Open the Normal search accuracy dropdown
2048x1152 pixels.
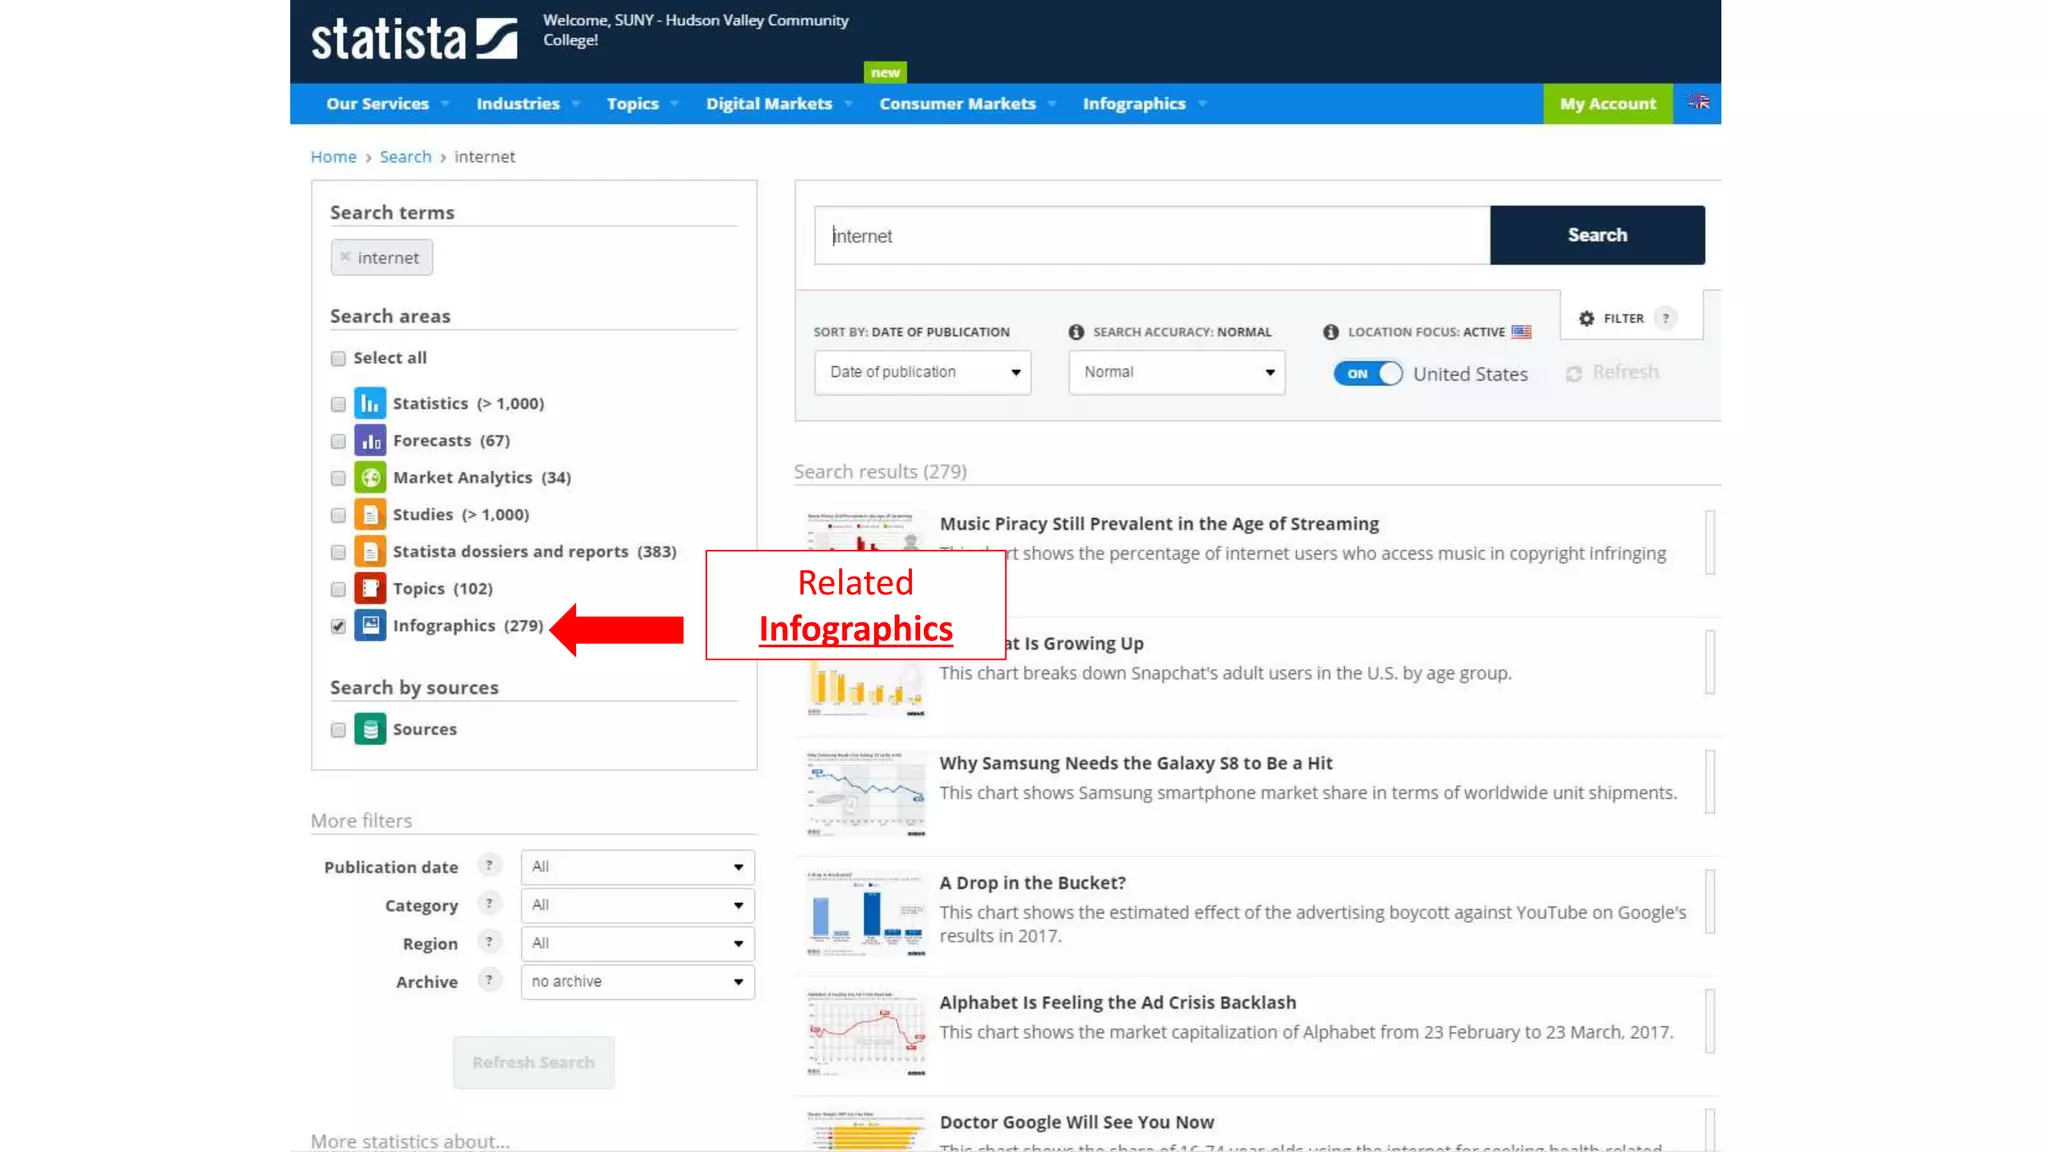pyautogui.click(x=1176, y=372)
